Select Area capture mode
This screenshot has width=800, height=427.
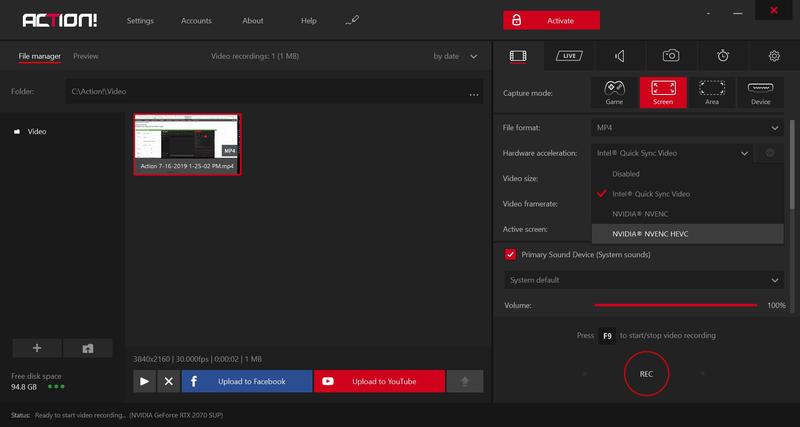(x=712, y=93)
